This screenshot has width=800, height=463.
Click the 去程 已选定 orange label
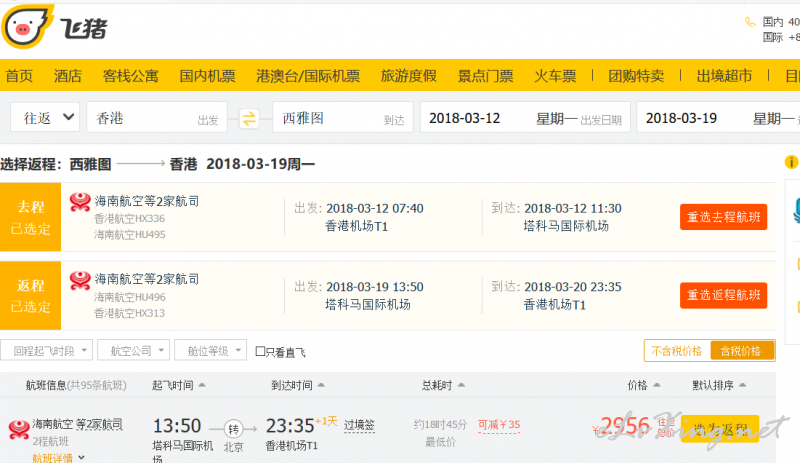[x=31, y=217]
